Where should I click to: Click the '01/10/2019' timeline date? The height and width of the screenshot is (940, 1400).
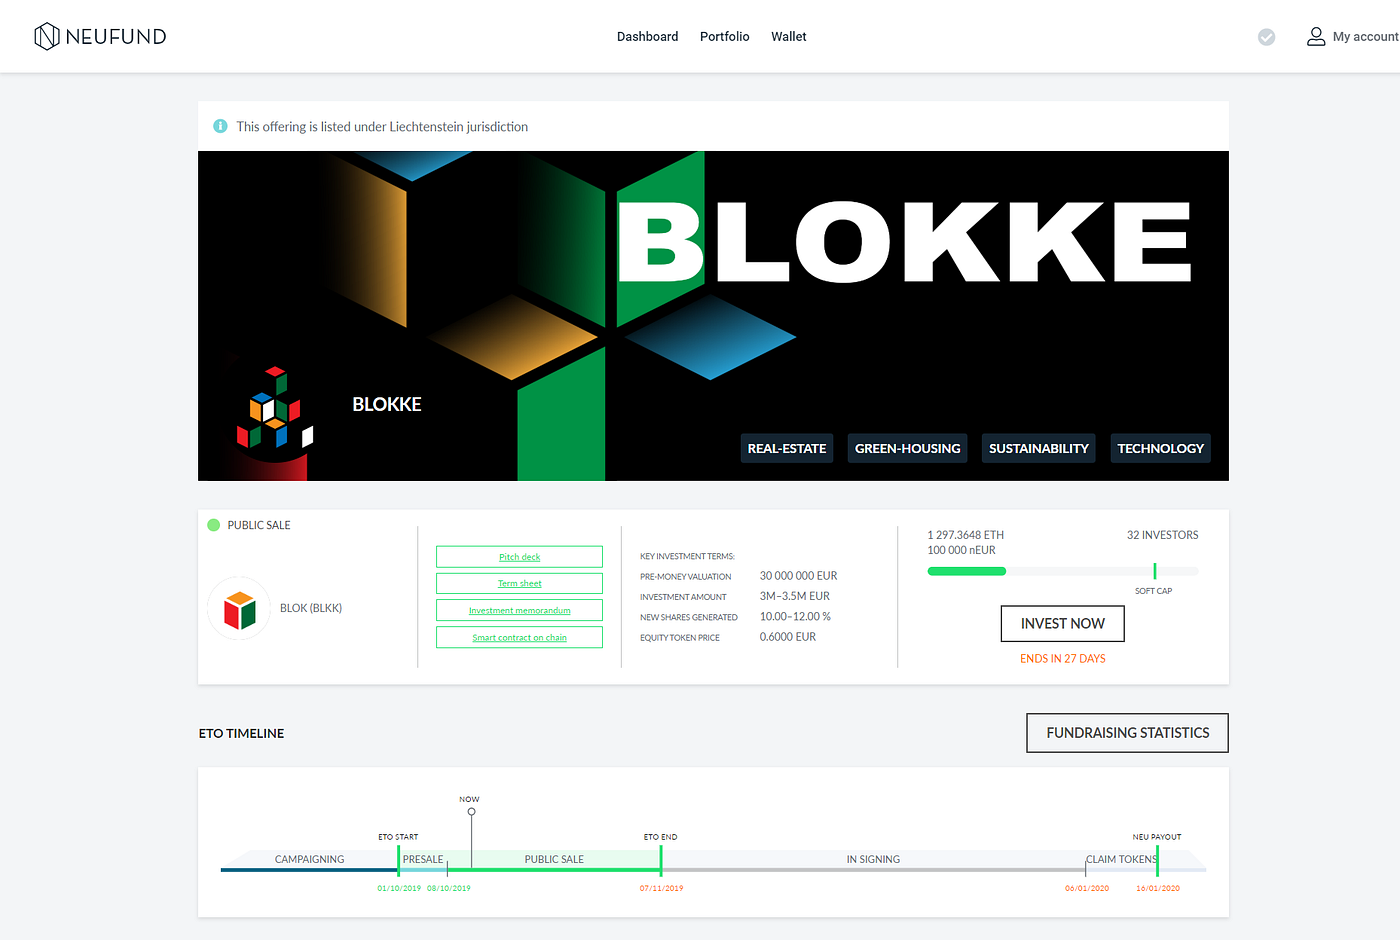point(399,888)
